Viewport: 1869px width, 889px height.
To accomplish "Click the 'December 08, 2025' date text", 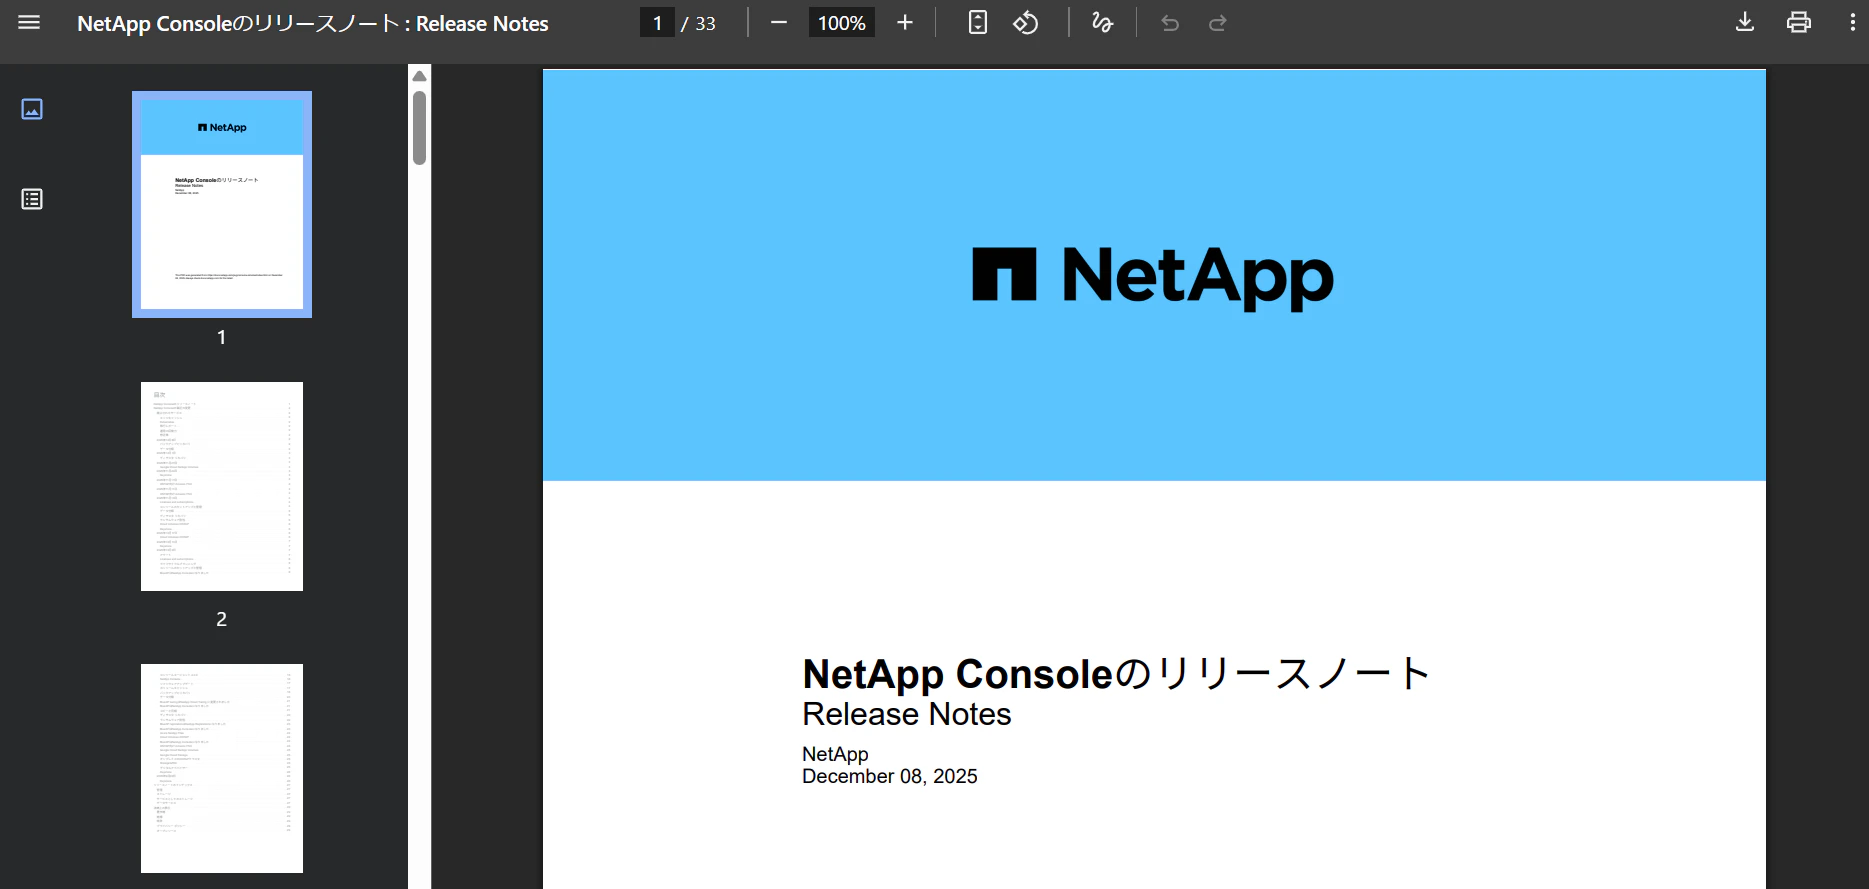I will (890, 777).
